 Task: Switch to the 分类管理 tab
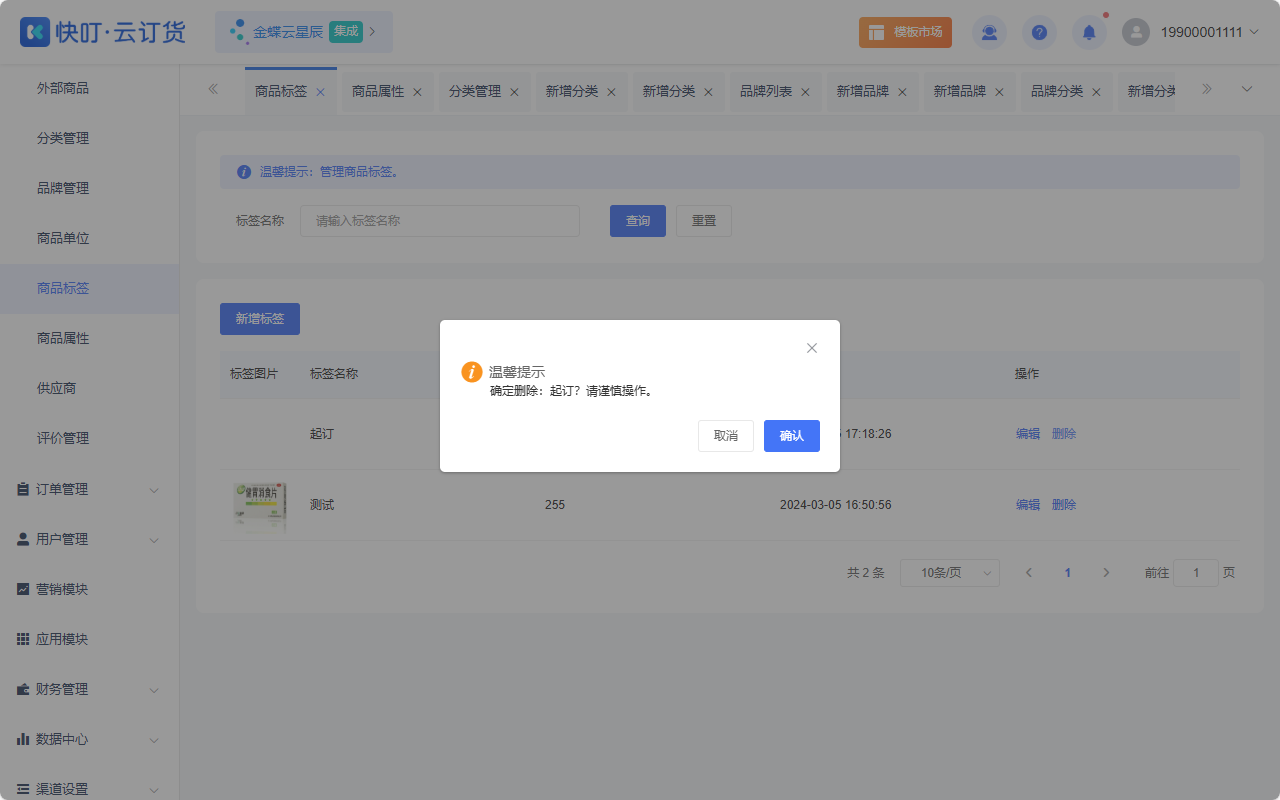[x=475, y=91]
